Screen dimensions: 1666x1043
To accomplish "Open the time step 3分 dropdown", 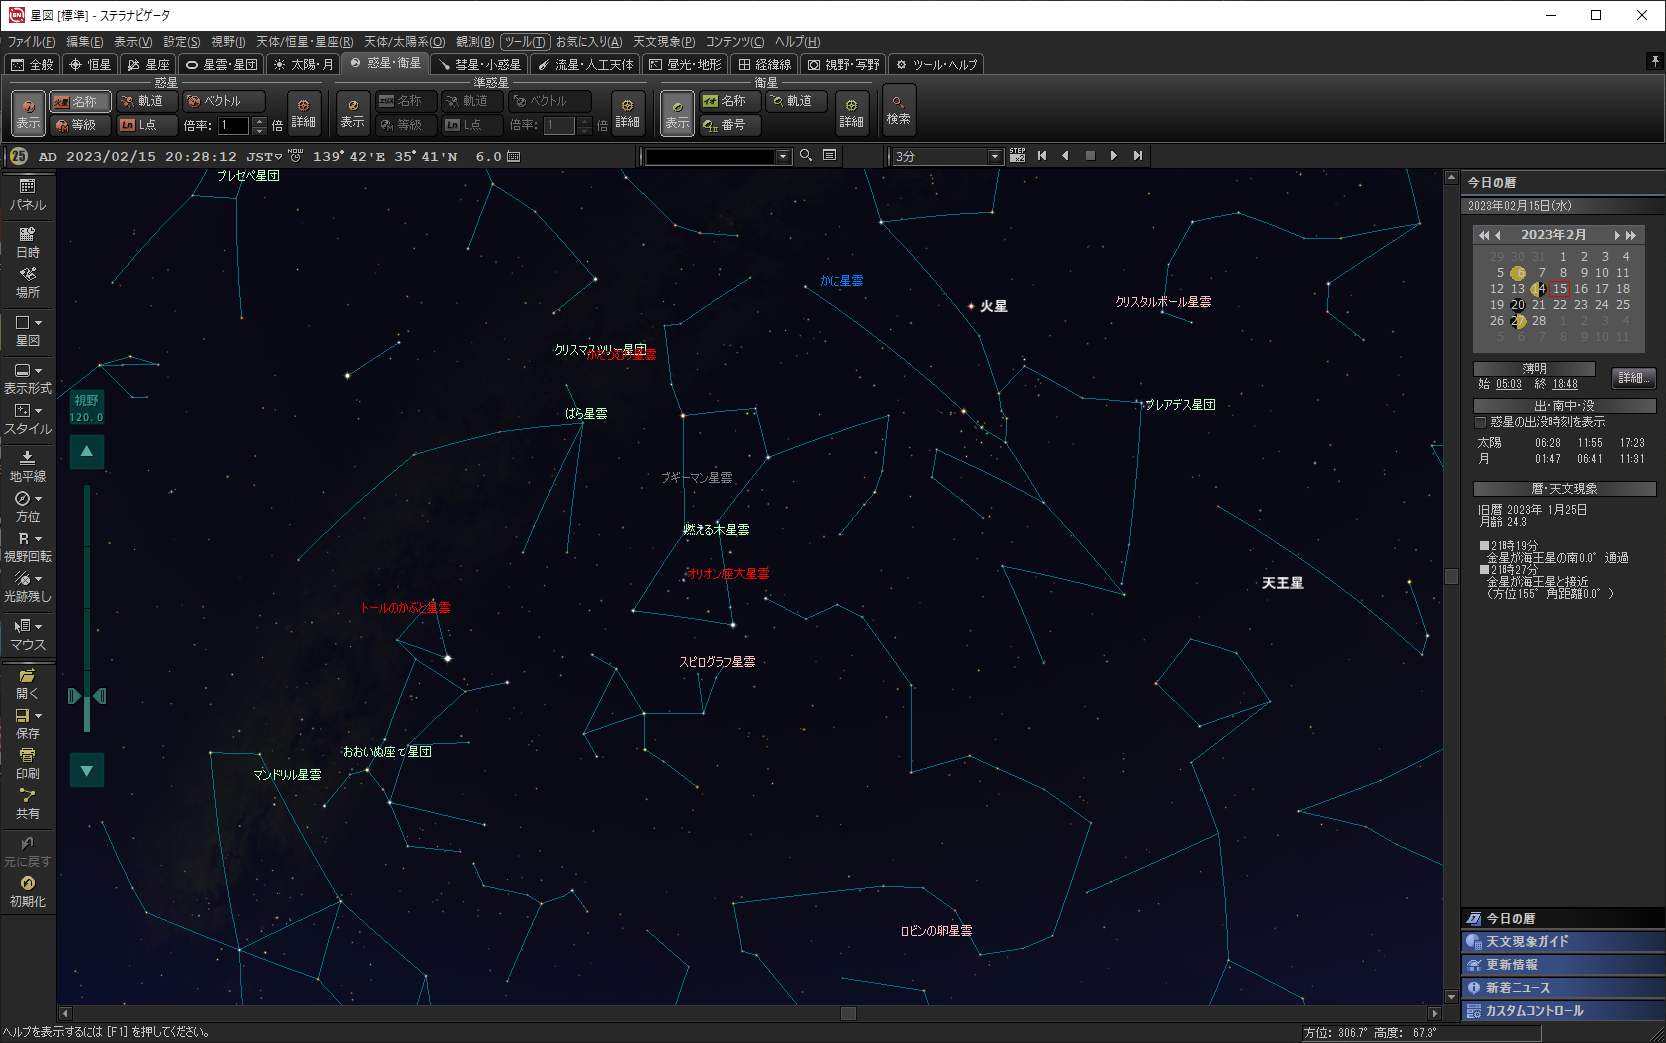I will click(x=994, y=157).
